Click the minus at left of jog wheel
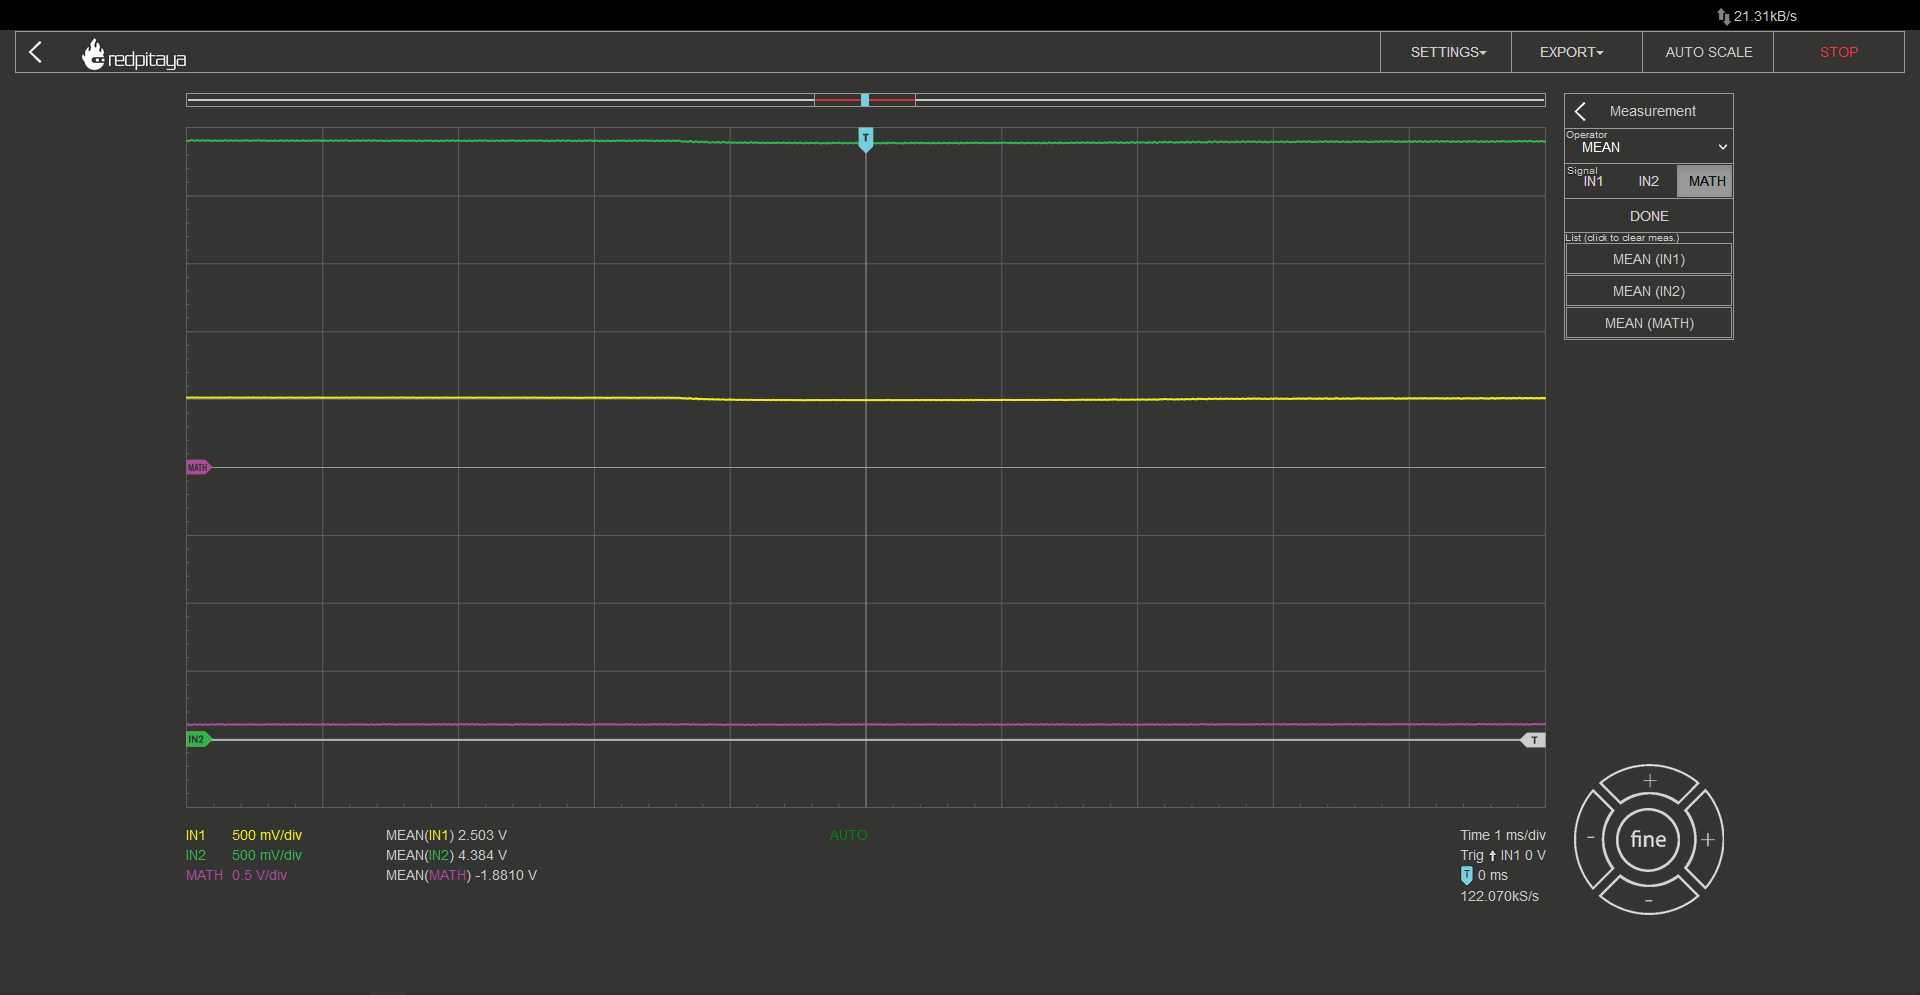1920x995 pixels. click(1591, 838)
